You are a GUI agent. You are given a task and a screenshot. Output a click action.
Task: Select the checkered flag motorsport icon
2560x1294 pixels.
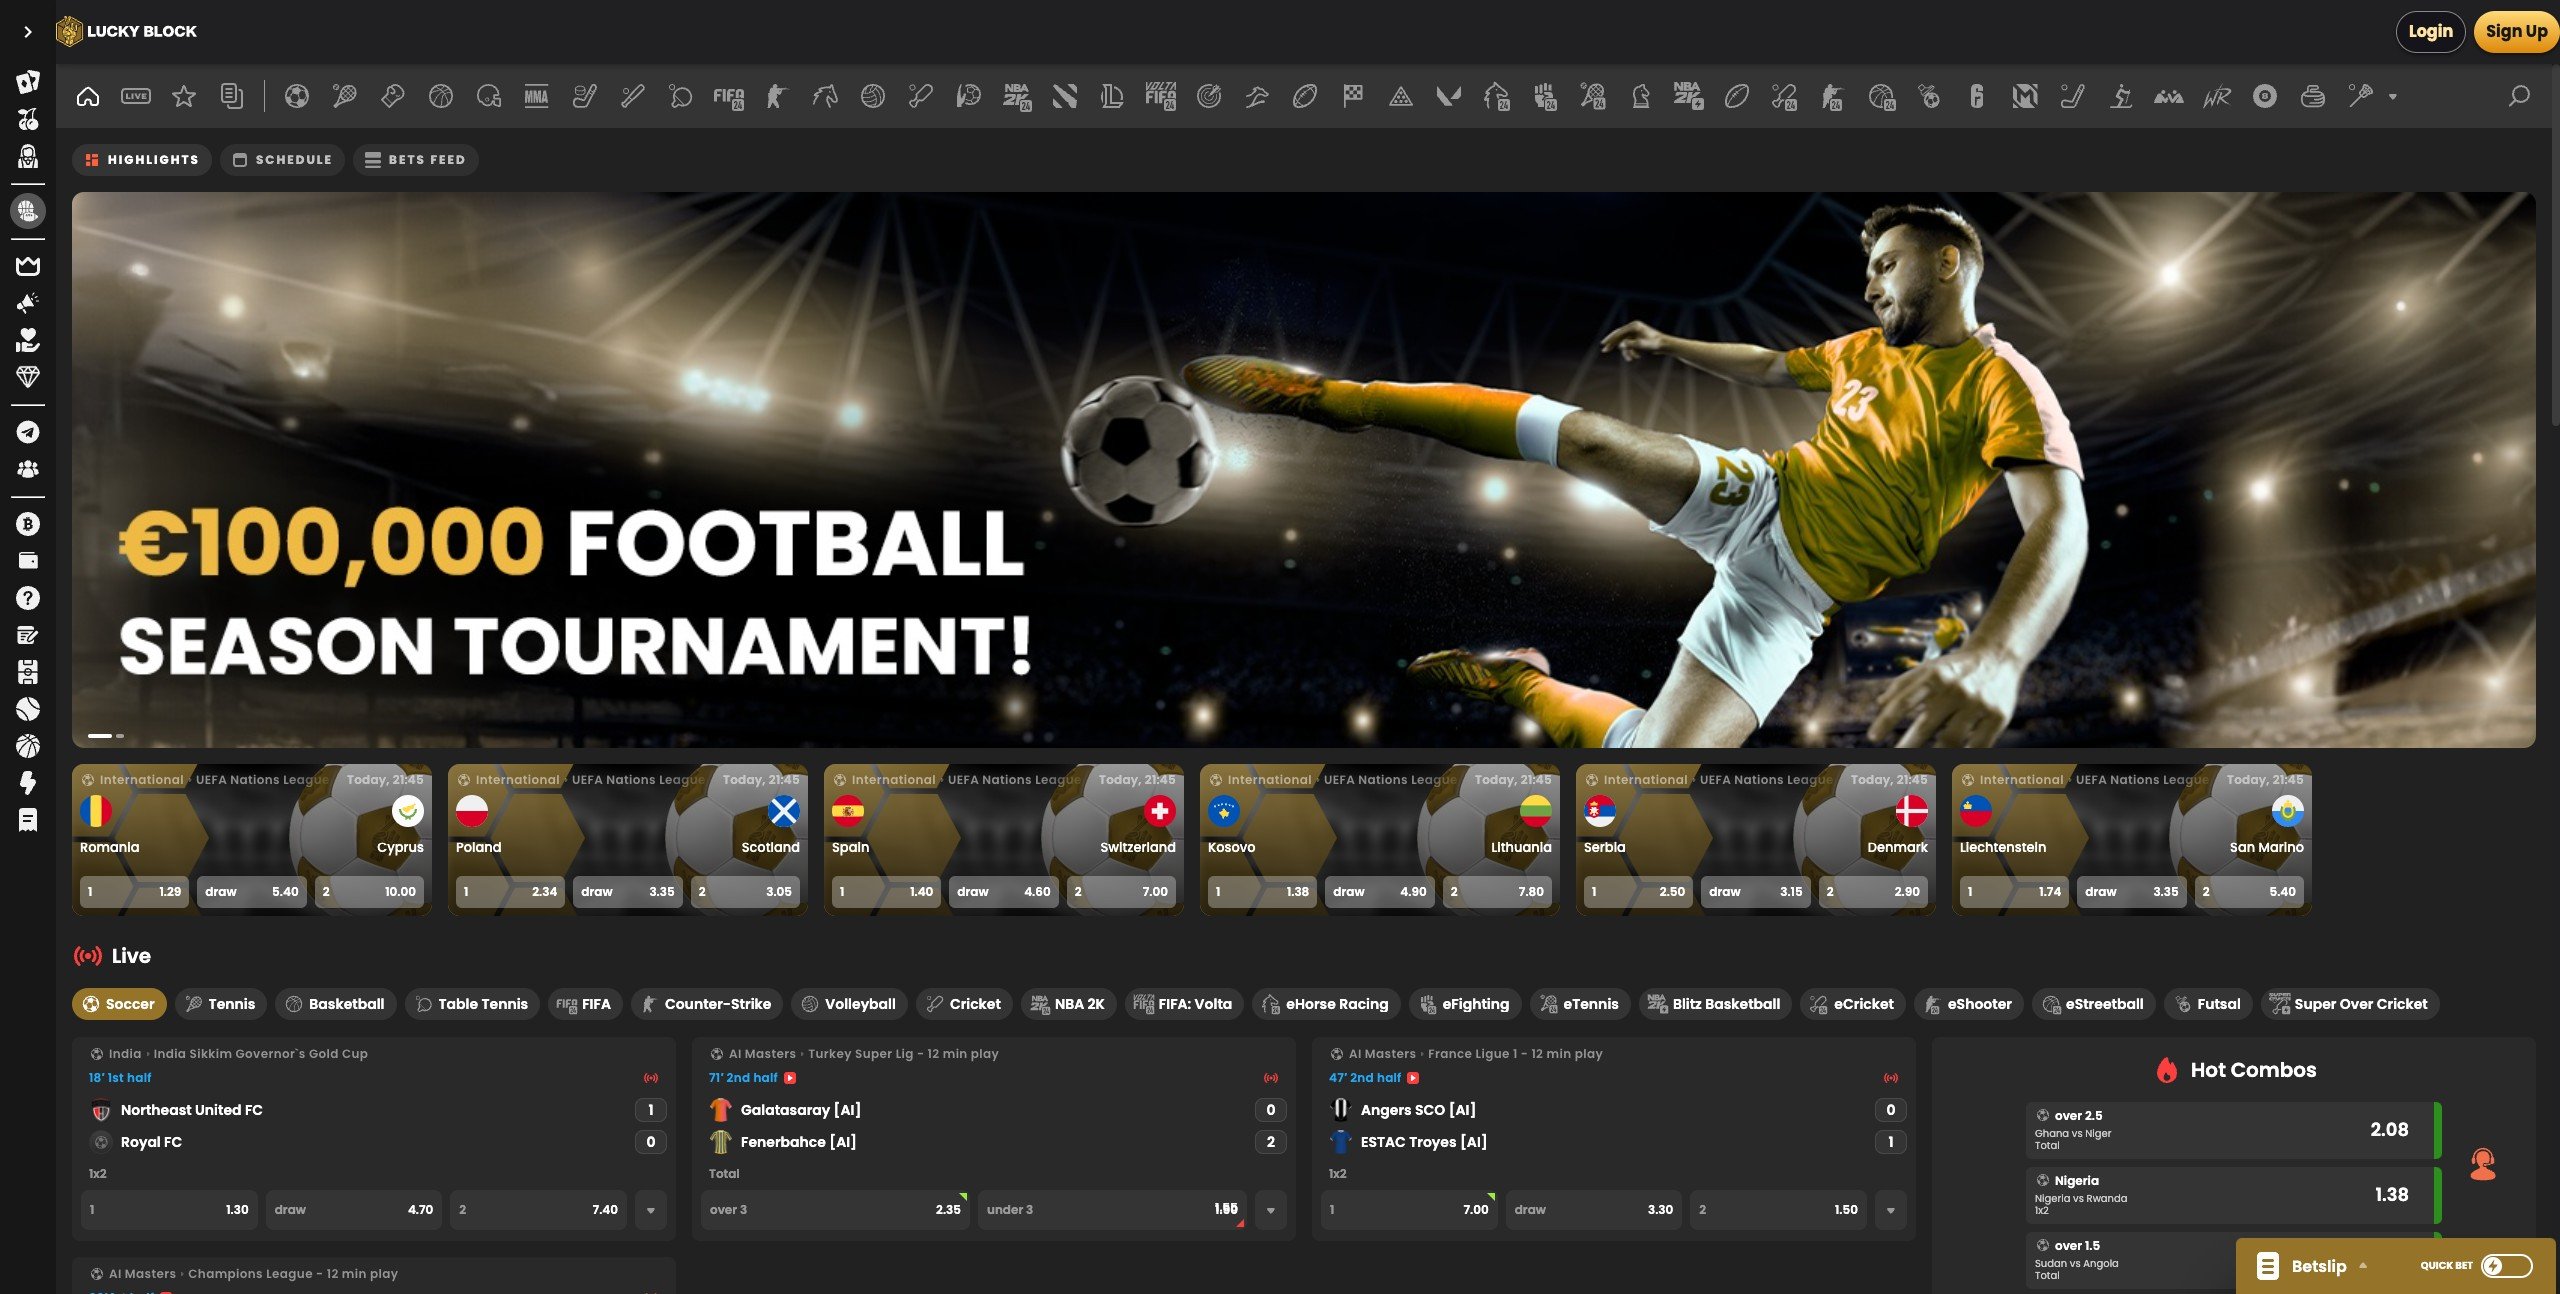[x=1353, y=96]
